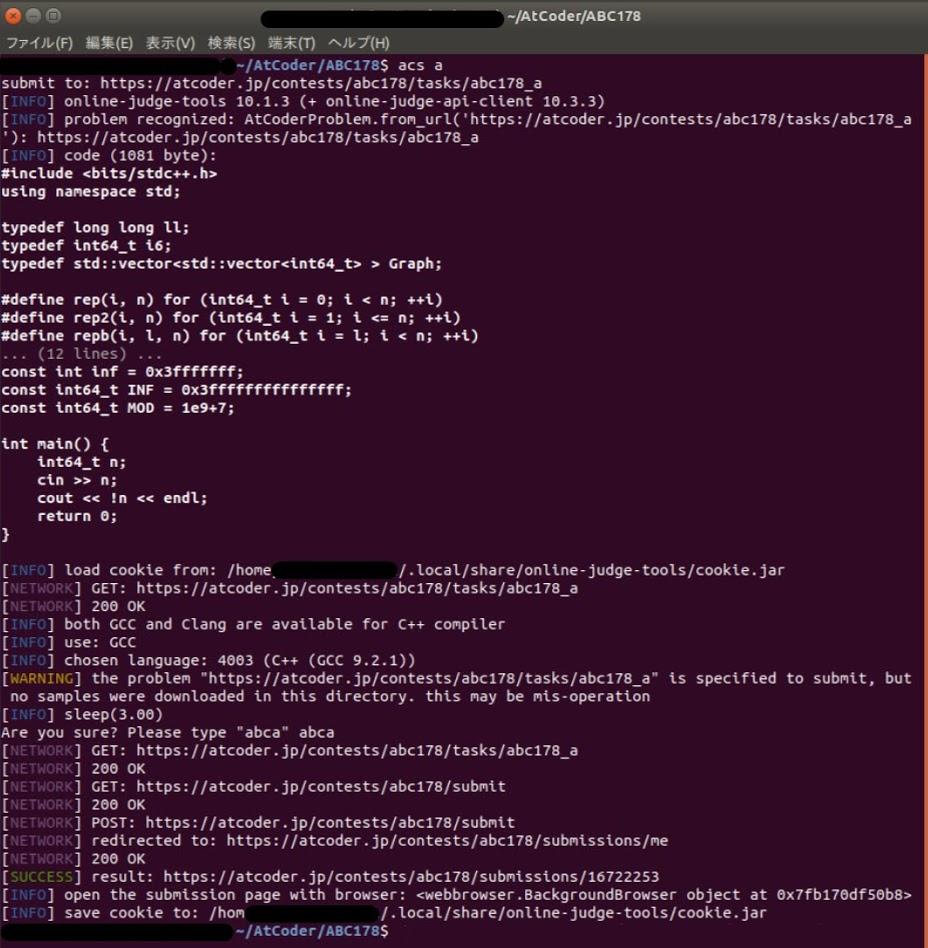Open the redirected submissions/me URL
This screenshot has width=928, height=948.
point(447,840)
